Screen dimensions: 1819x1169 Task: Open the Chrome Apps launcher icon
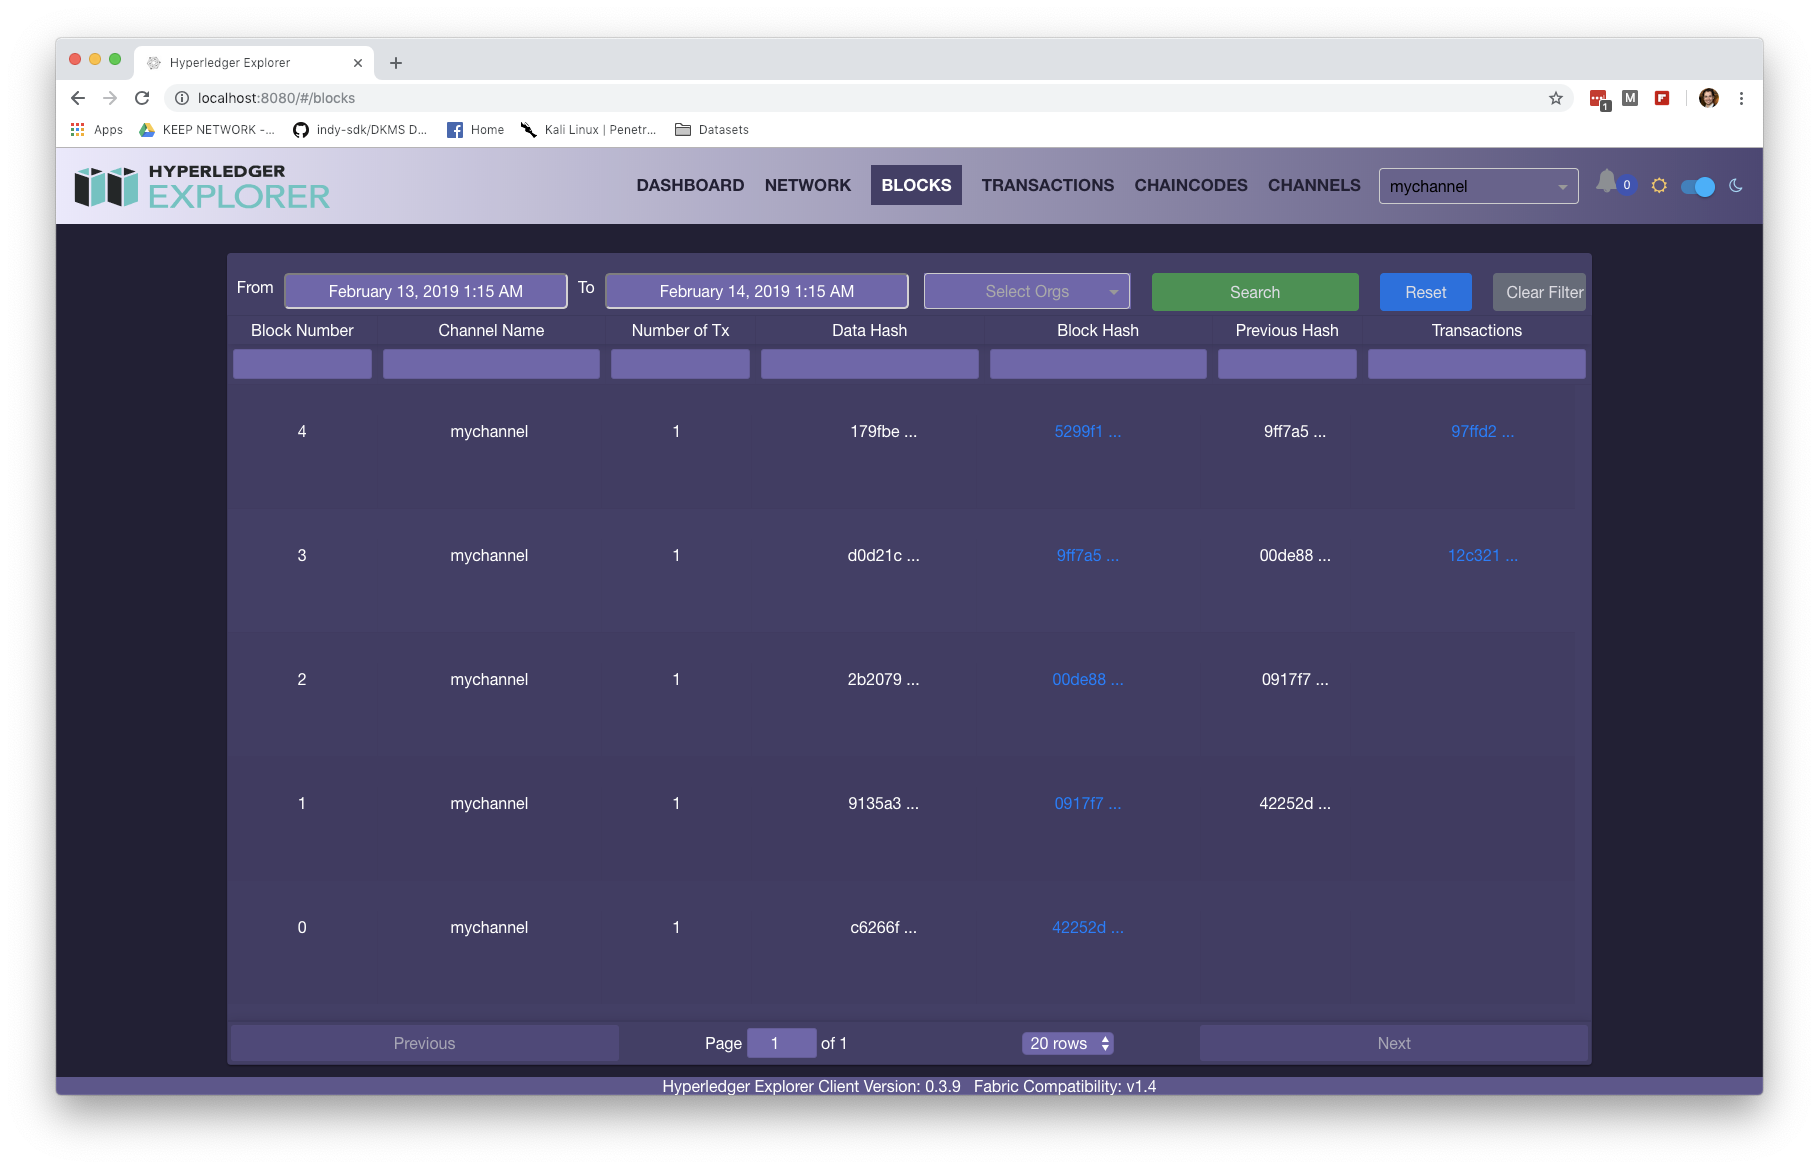point(77,129)
